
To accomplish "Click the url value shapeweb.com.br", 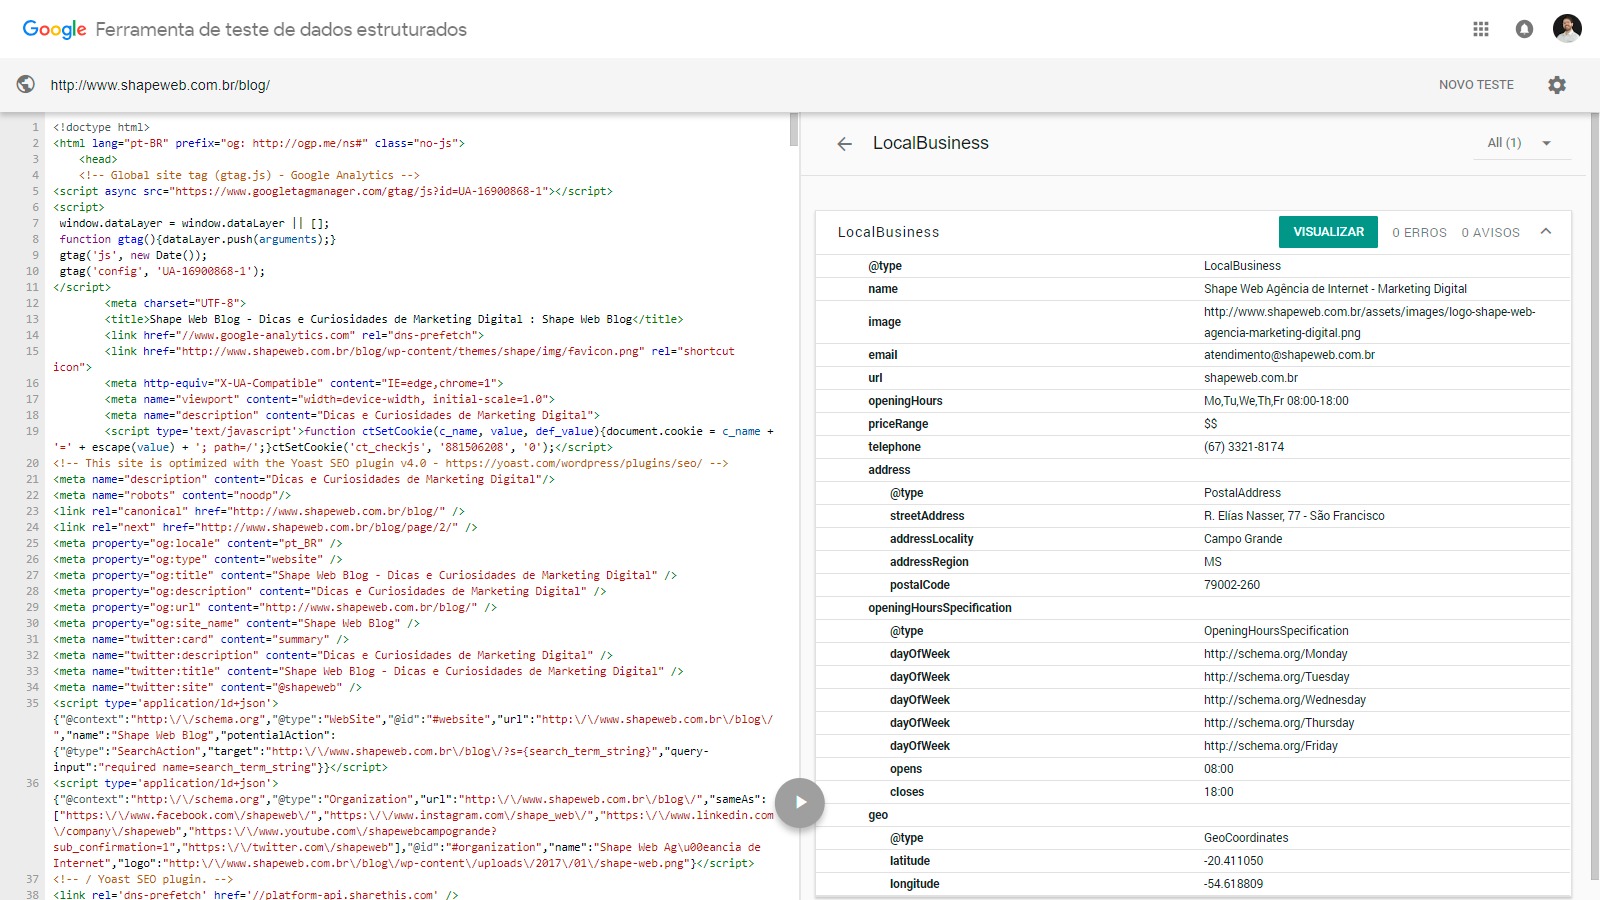I will (x=1251, y=378).
